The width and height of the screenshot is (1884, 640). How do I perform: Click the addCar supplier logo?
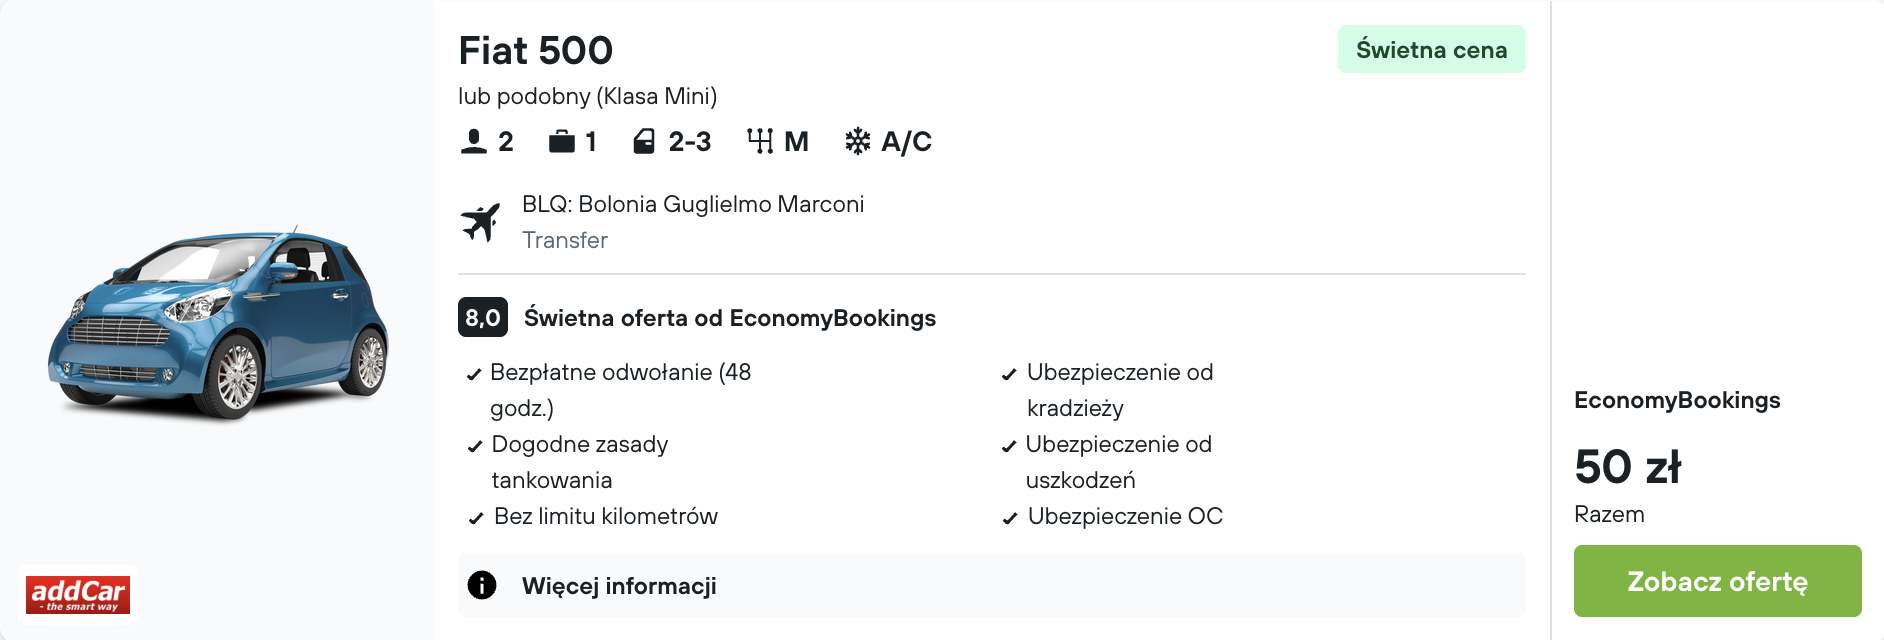point(78,595)
